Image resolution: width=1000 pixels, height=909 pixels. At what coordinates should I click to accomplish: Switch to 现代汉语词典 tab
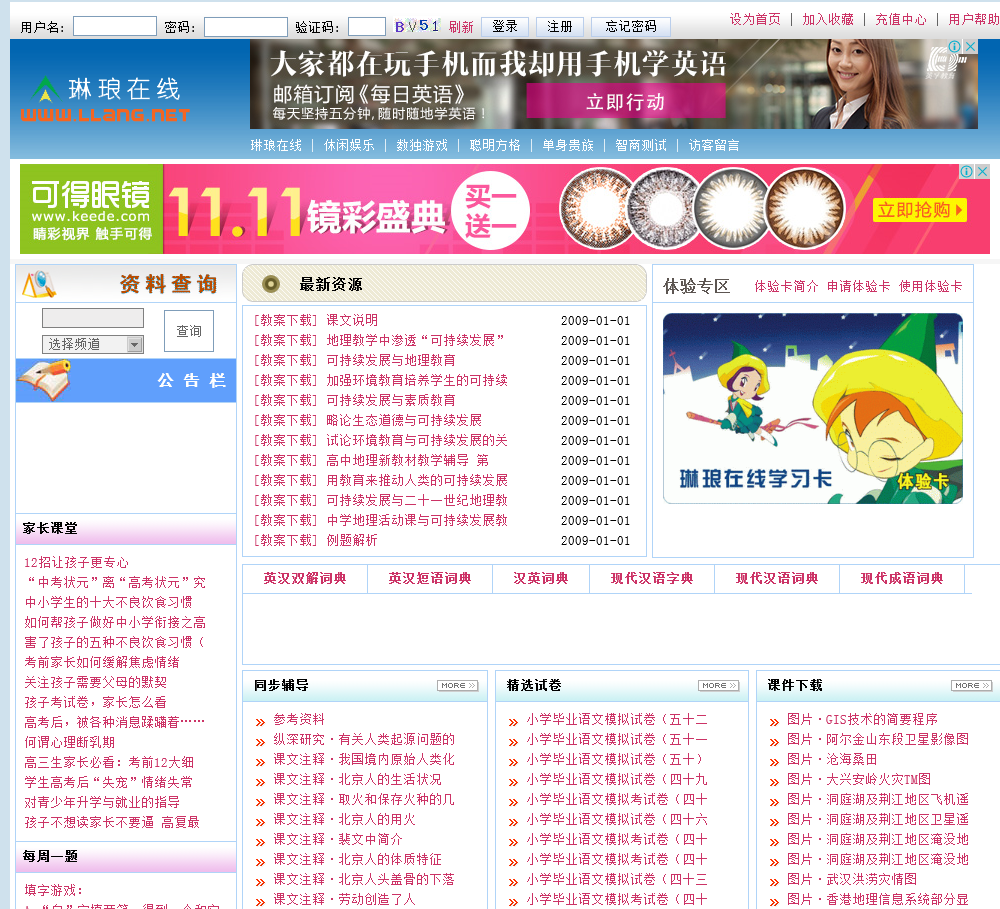point(777,579)
